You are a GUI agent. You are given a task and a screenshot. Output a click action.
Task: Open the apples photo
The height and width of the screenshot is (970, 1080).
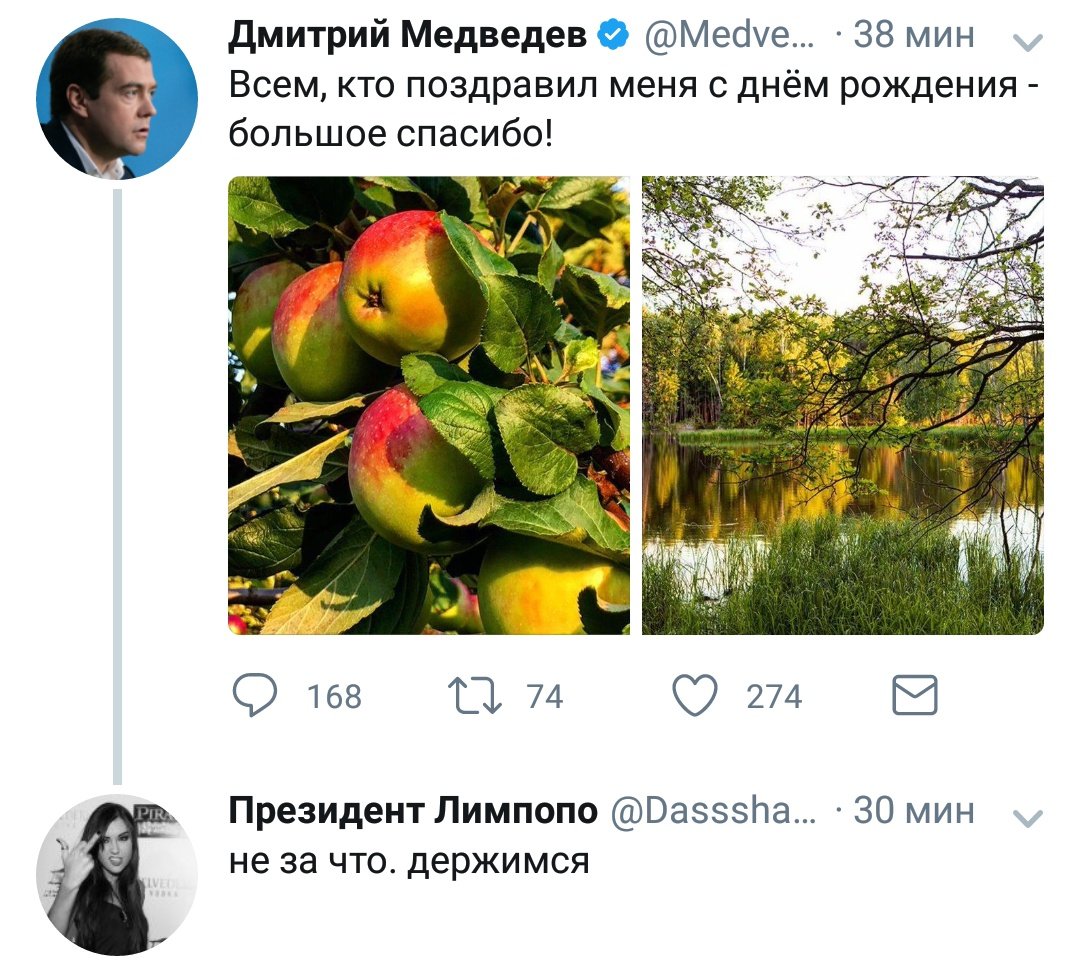point(429,405)
